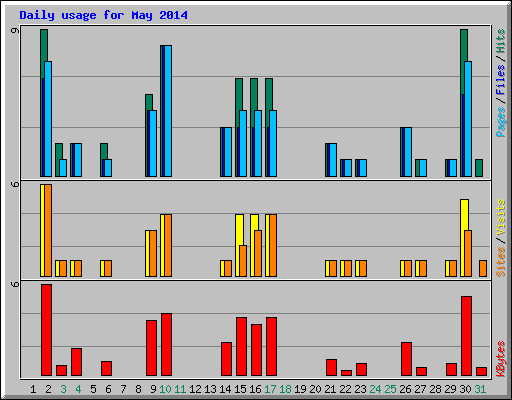Click day label 16 on the axis
512x400 pixels.
[x=255, y=389]
